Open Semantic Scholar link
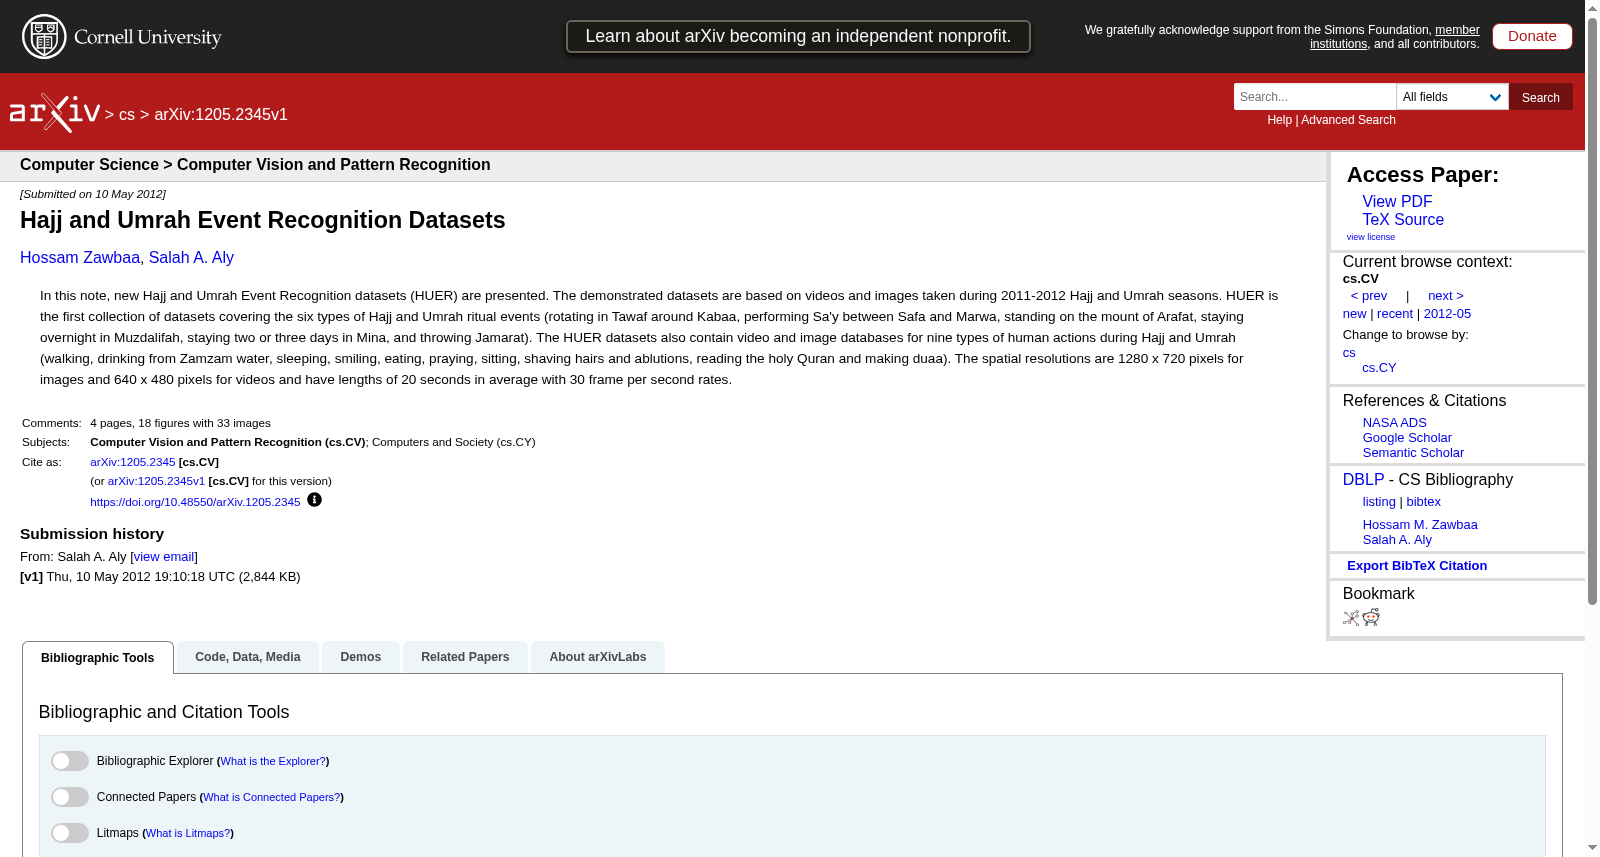Screen dimensions: 1600x857 [x=1413, y=453]
